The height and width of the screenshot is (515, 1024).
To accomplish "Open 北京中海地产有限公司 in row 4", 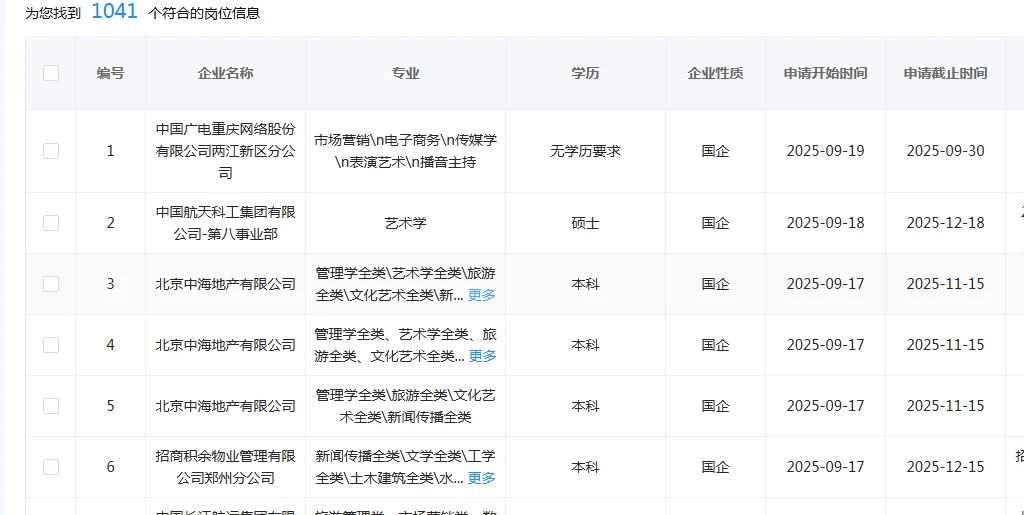I will point(225,345).
